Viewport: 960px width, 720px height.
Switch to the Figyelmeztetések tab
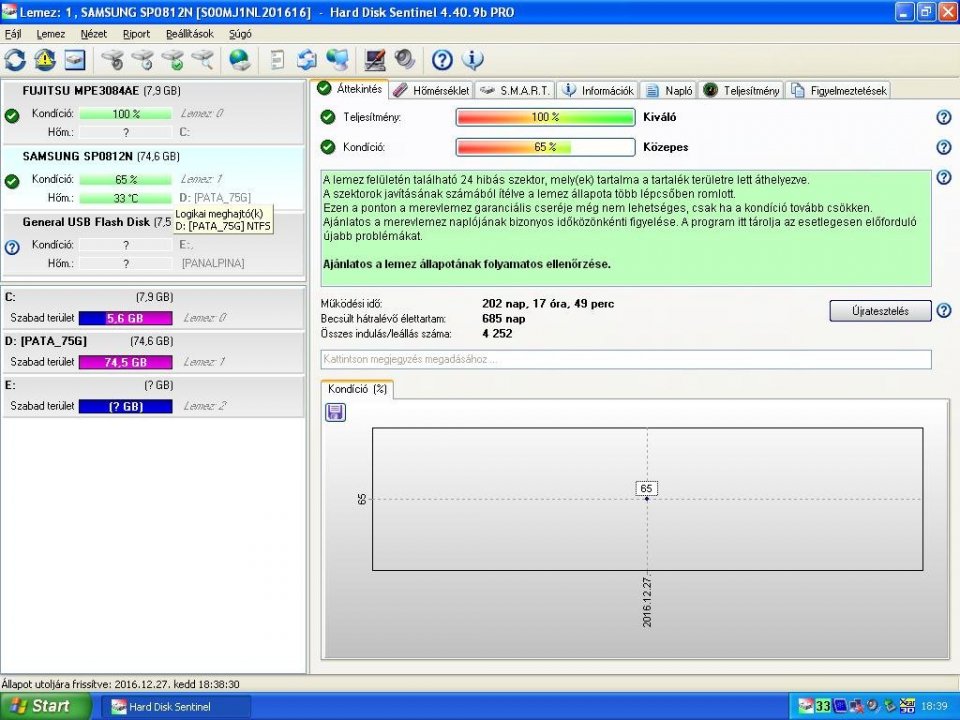838,91
